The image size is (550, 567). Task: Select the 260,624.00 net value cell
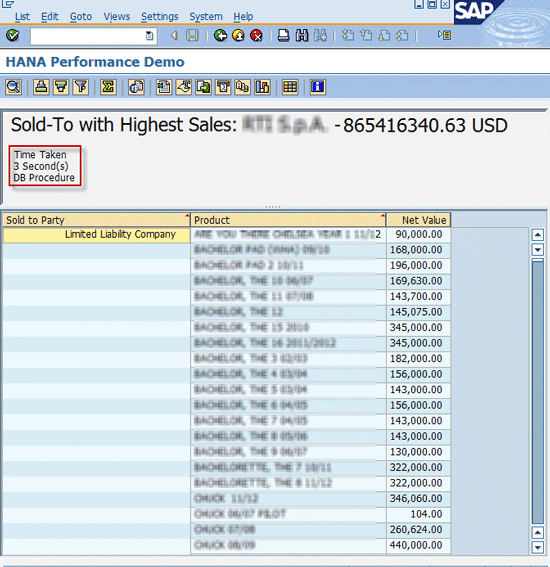coord(419,530)
